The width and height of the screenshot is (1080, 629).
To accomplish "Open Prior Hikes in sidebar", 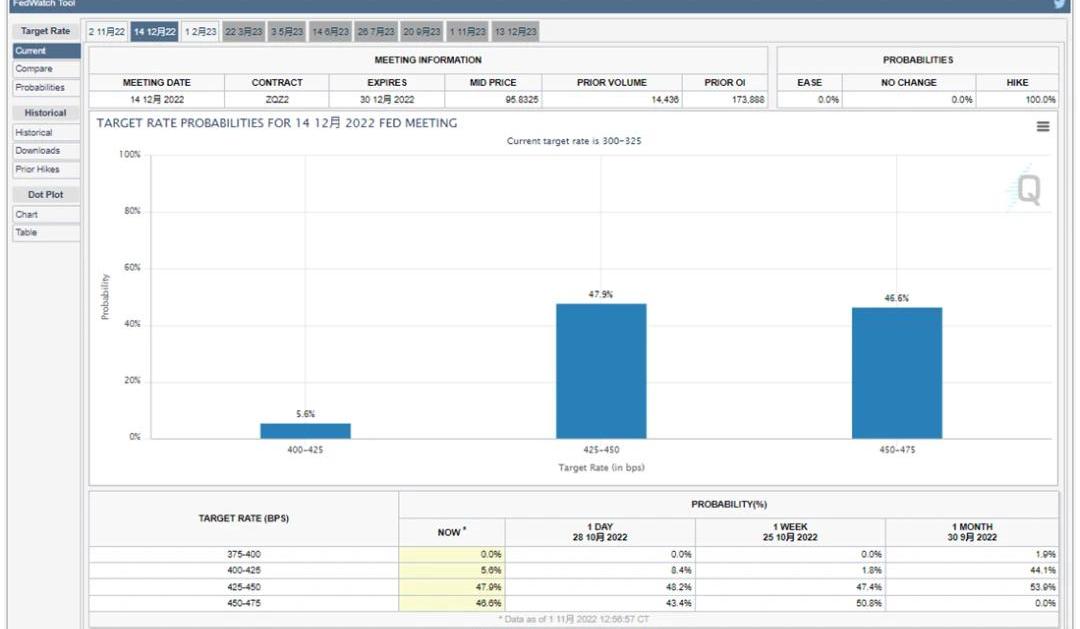I will click(x=37, y=169).
